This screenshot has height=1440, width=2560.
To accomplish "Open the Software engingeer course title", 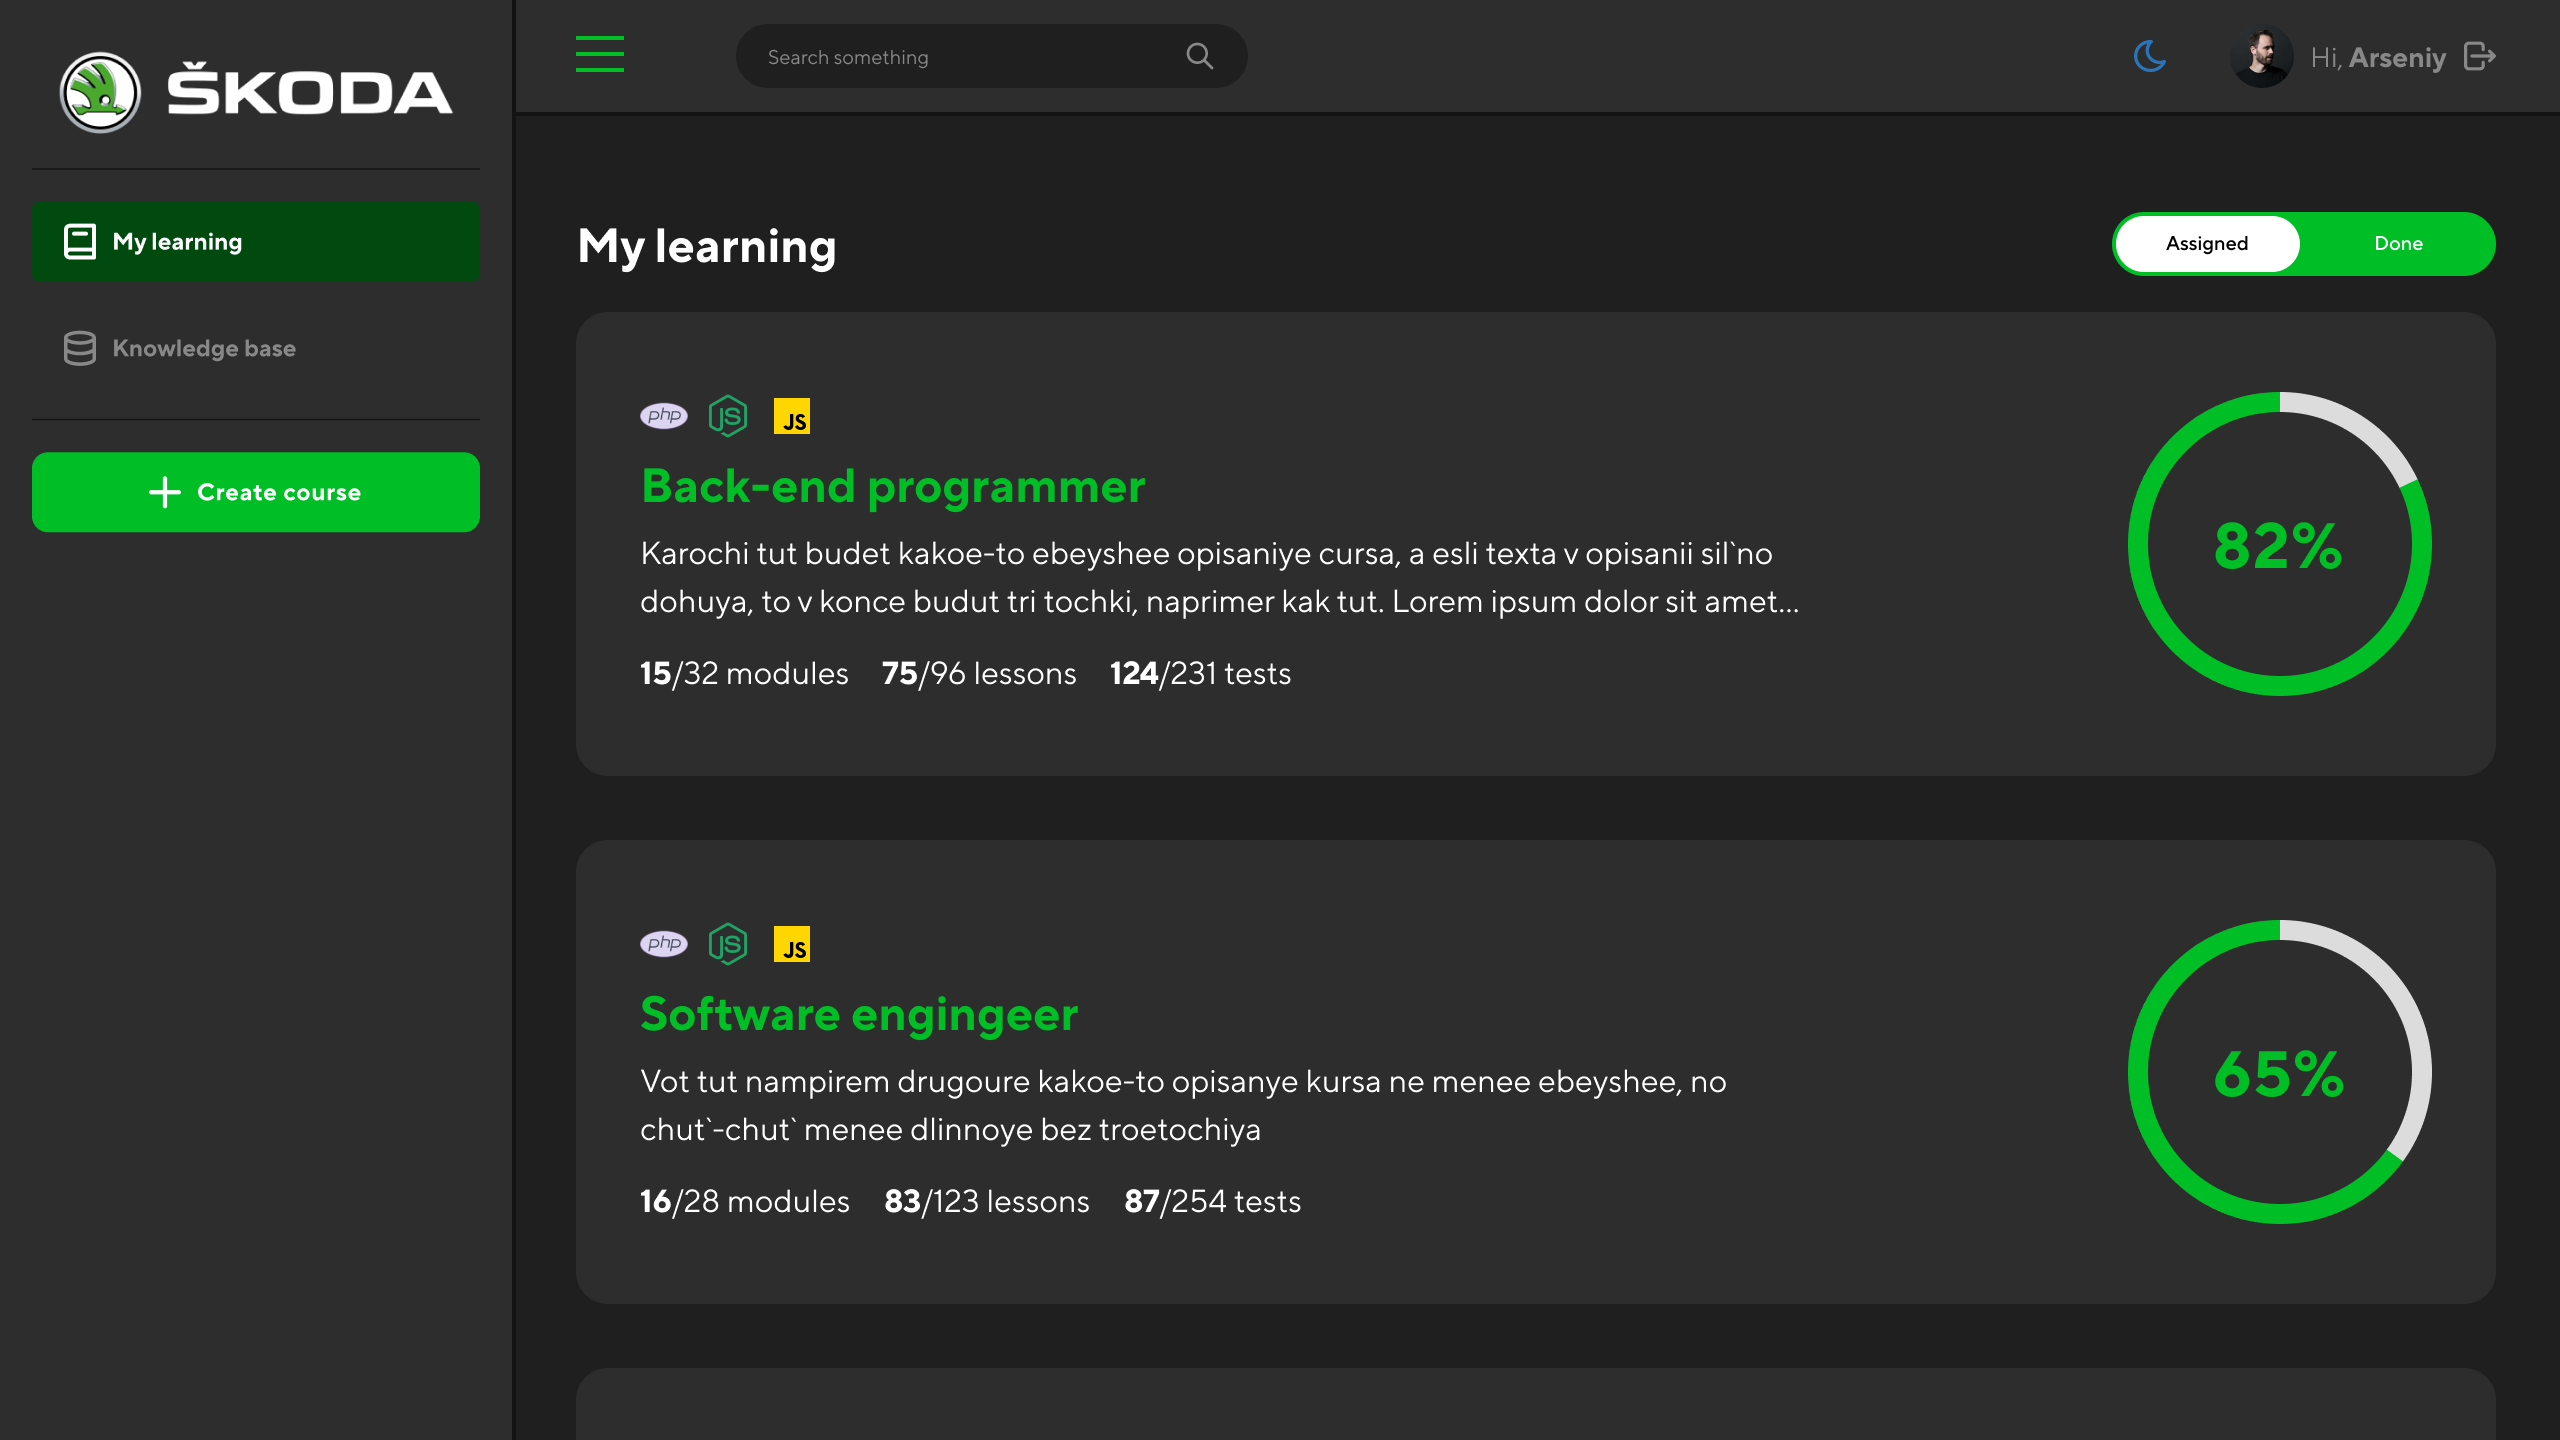I will coord(859,1015).
